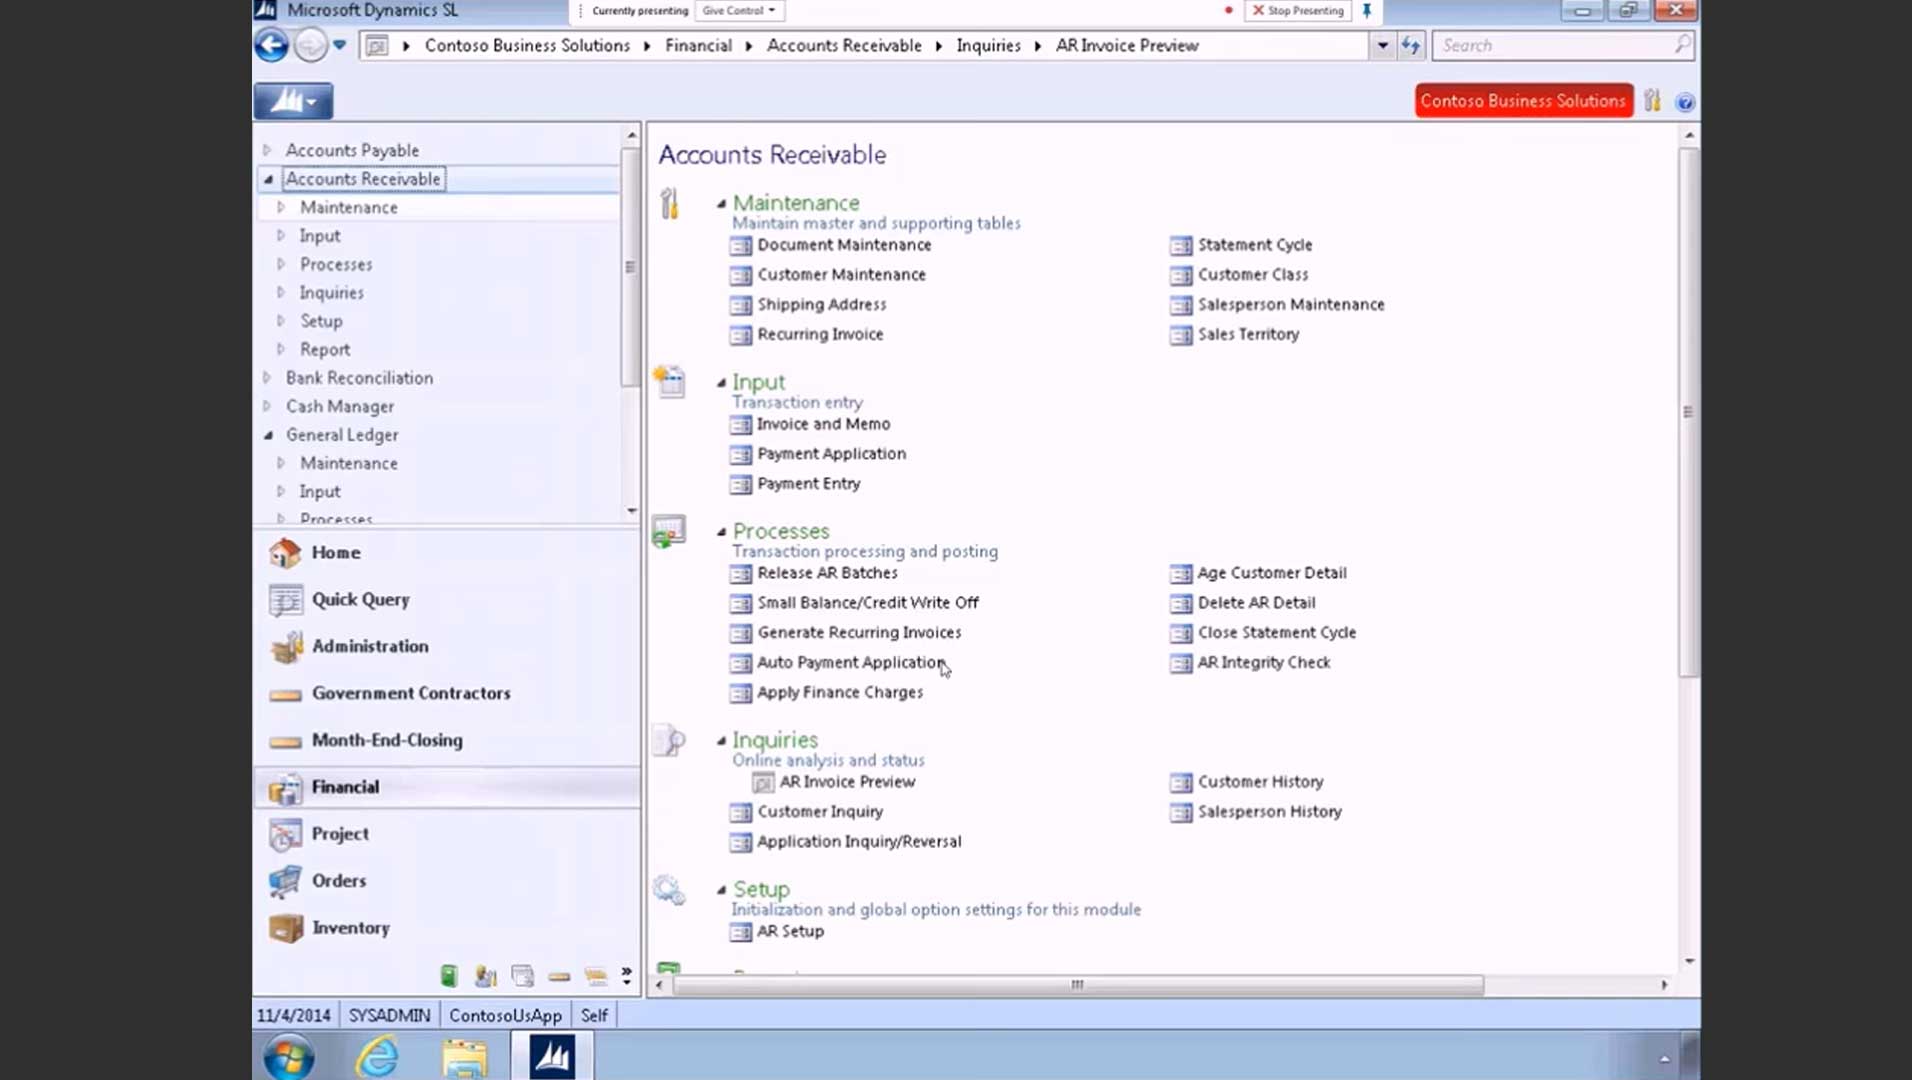Open Invoice and Memo screen
1912x1080 pixels.
point(823,424)
